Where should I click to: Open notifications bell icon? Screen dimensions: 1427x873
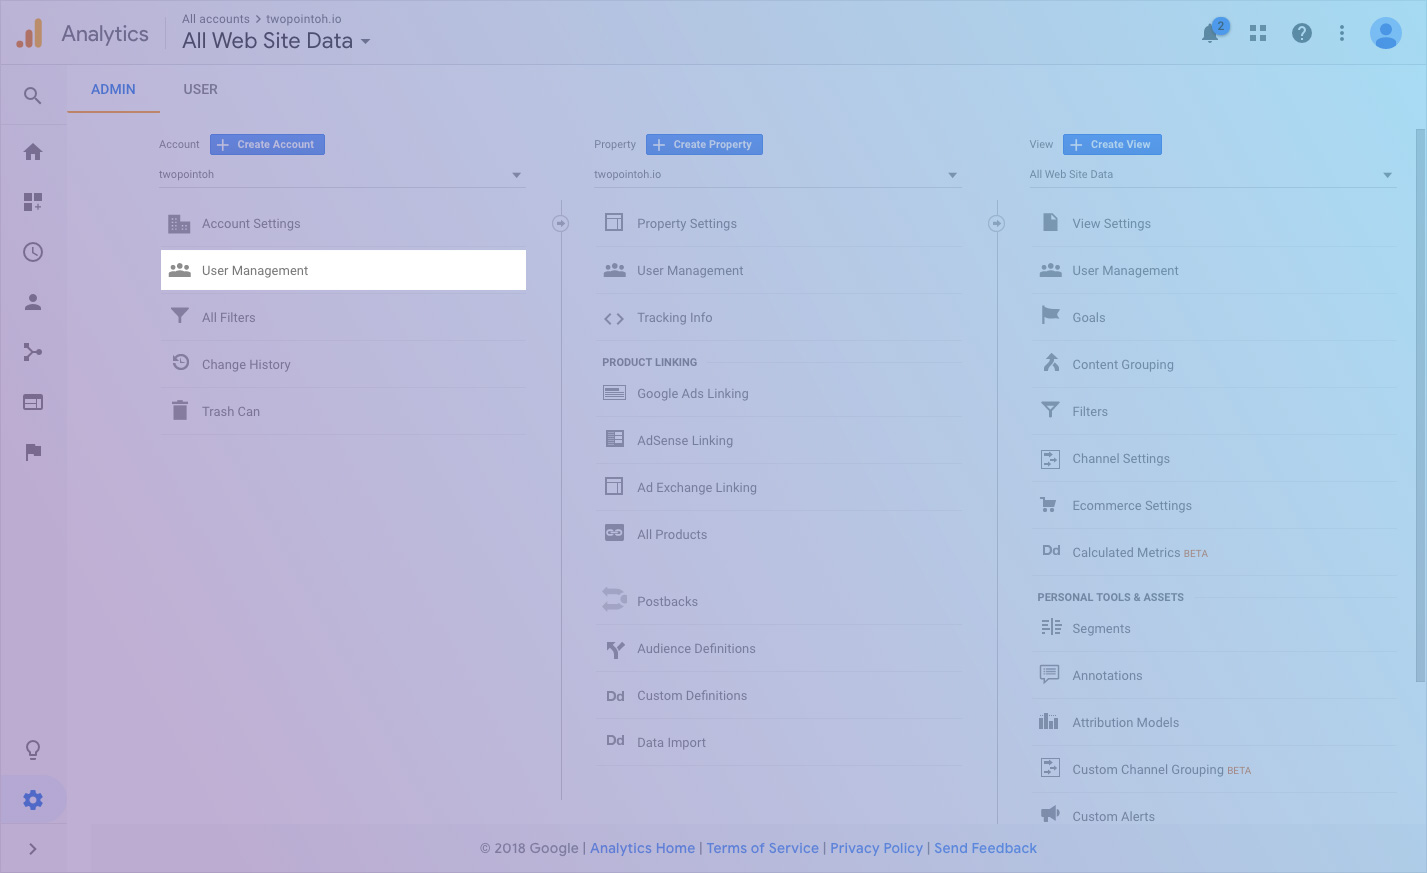pyautogui.click(x=1211, y=33)
